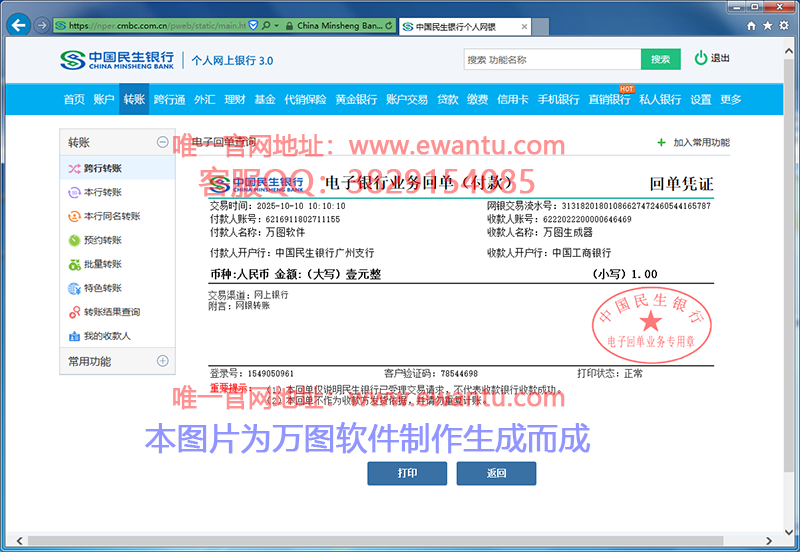Click the refresh icon in address bar

(389, 25)
